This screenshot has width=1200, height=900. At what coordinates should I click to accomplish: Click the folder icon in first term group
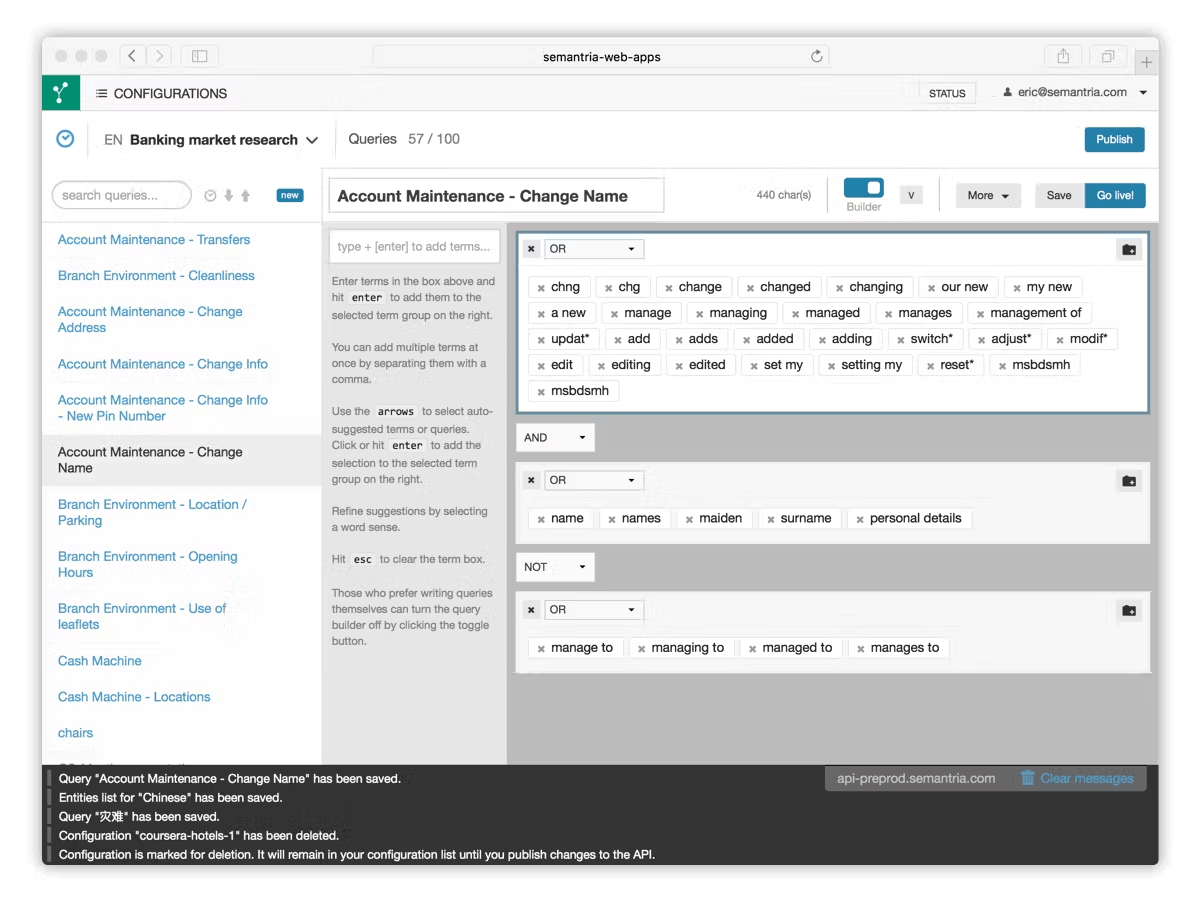click(1129, 250)
